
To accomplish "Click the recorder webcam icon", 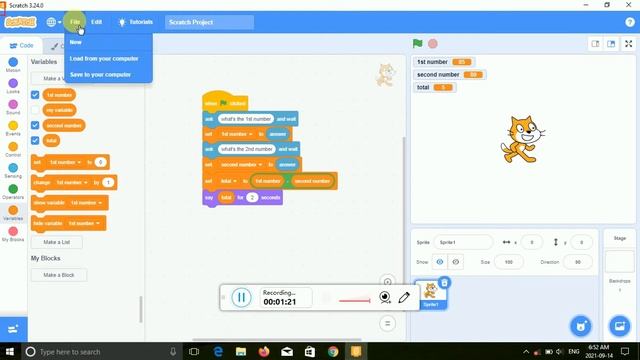I will [384, 298].
